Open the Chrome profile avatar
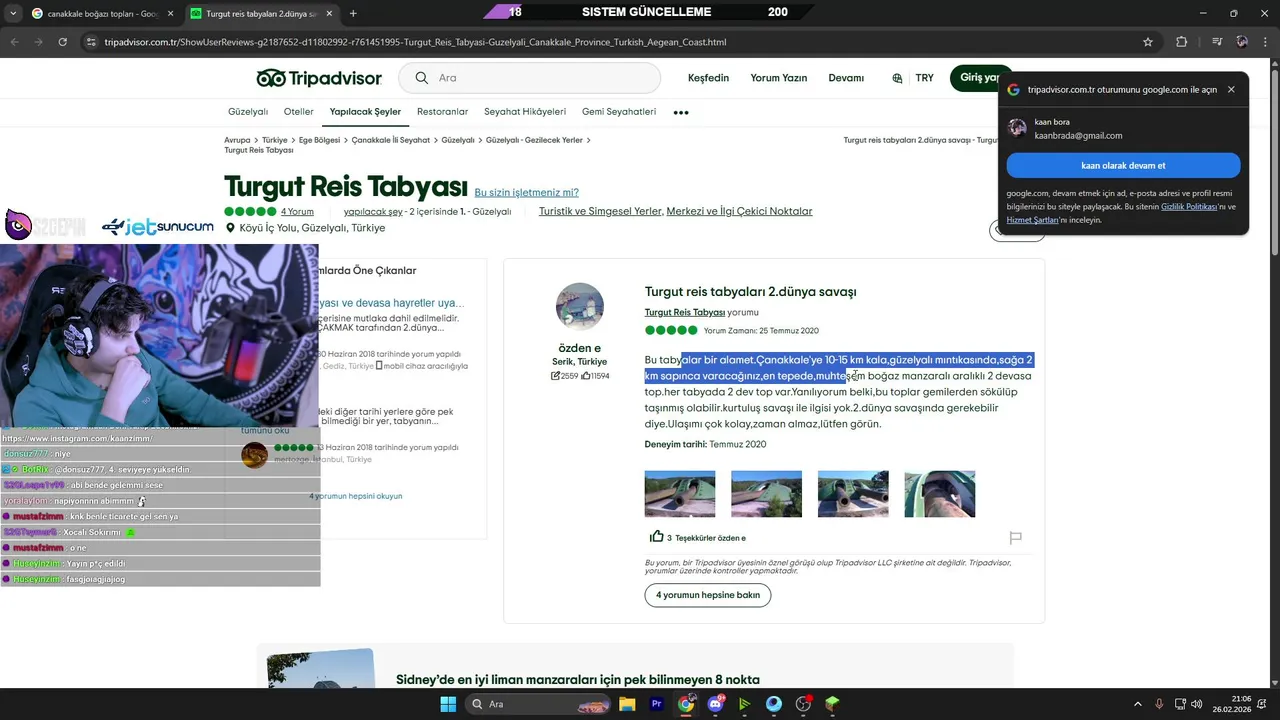The image size is (1280, 720). click(x=1242, y=42)
